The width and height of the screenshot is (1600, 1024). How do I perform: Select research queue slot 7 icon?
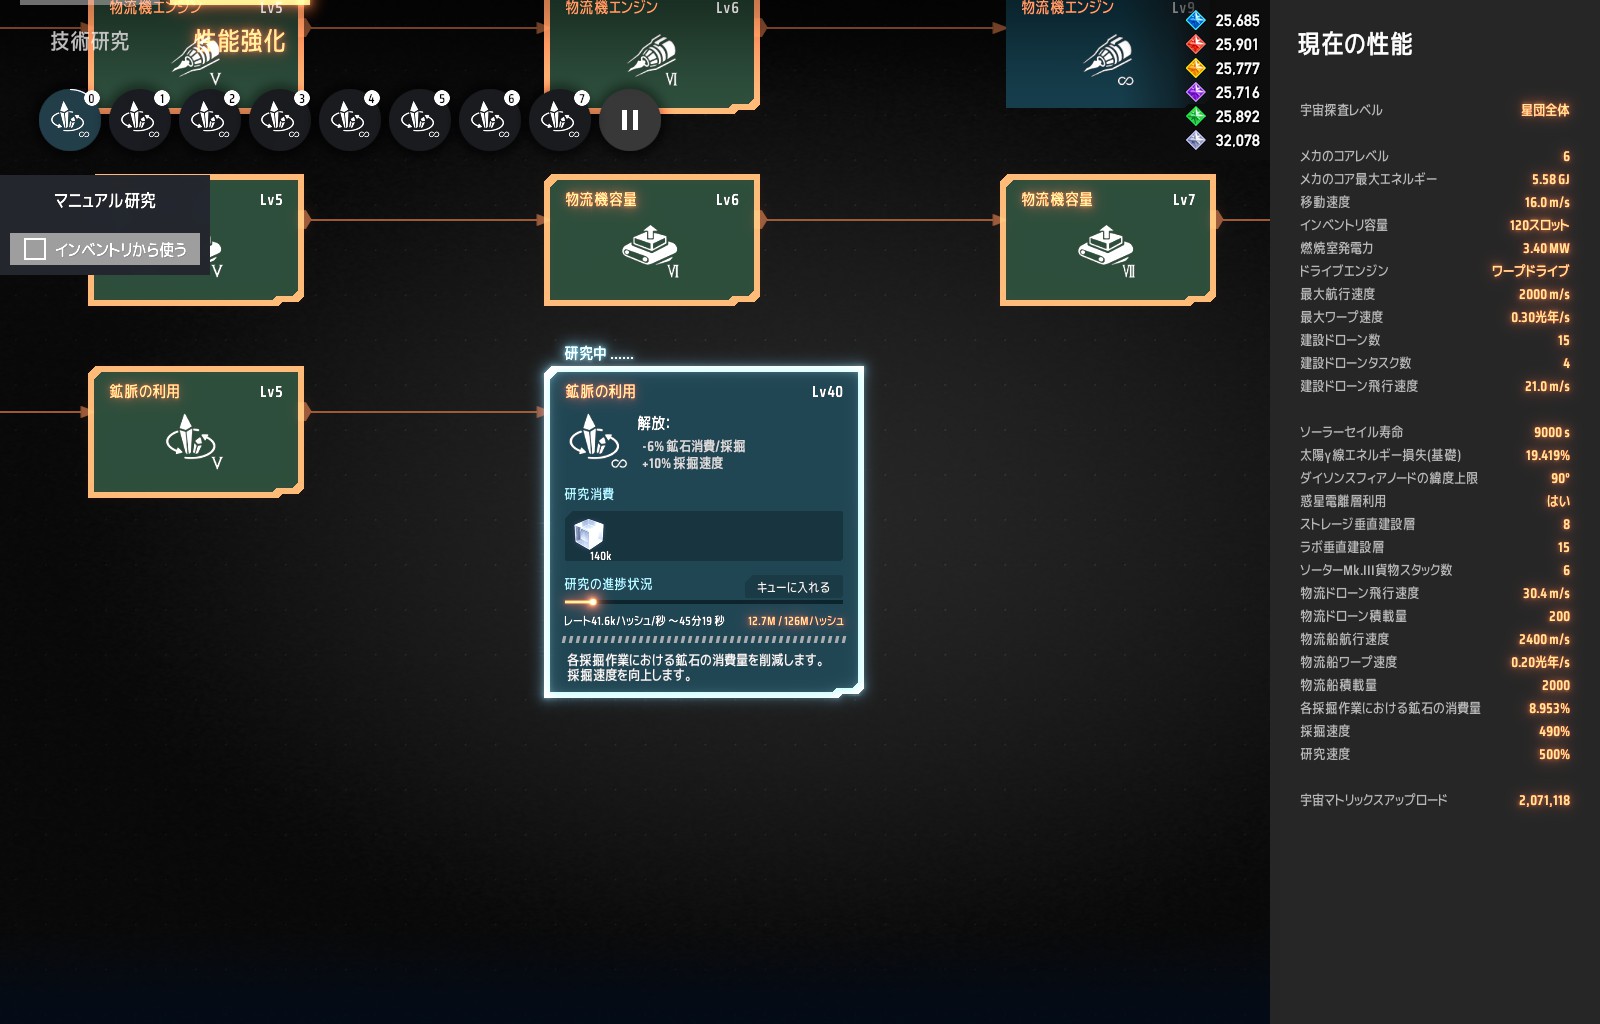[559, 120]
